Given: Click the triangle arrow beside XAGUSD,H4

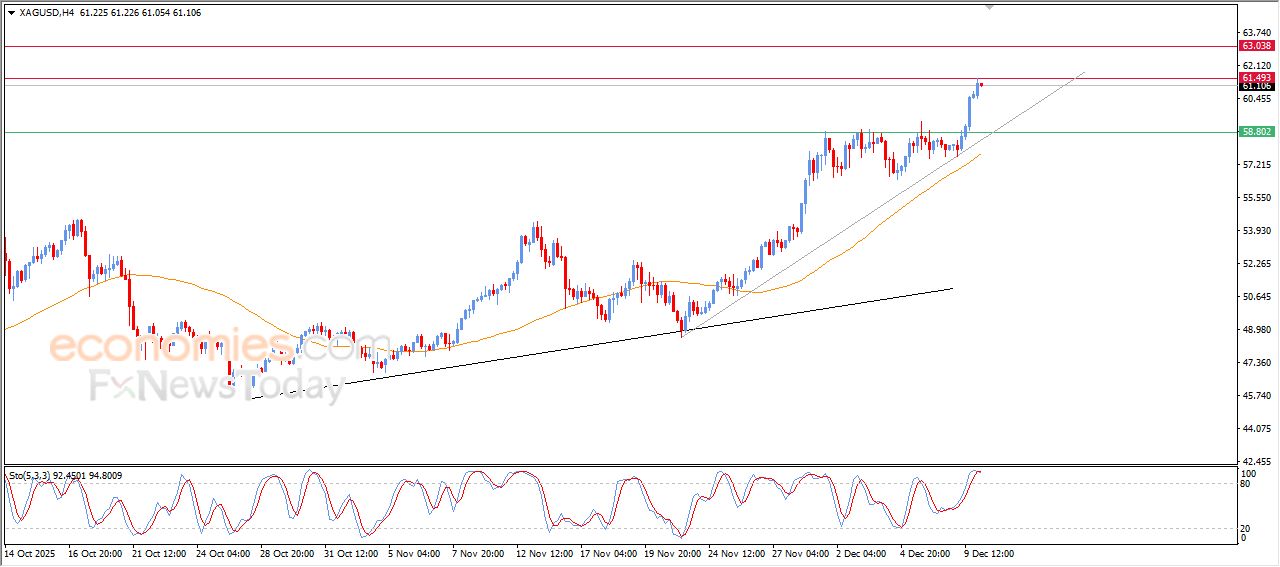Looking at the screenshot, I should tap(11, 13).
